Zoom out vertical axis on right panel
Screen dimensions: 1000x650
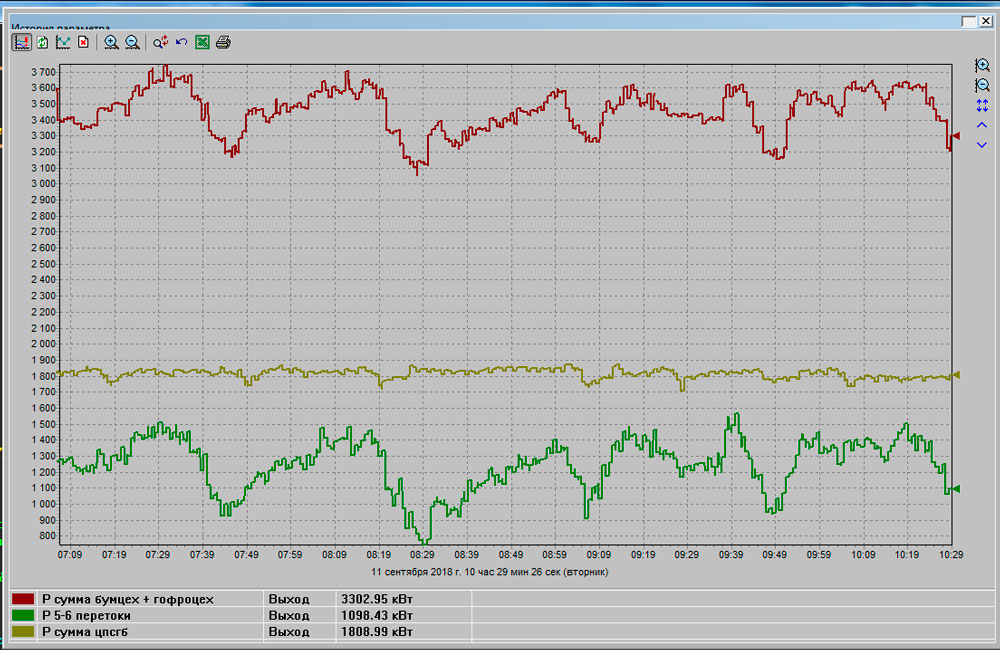tap(982, 85)
